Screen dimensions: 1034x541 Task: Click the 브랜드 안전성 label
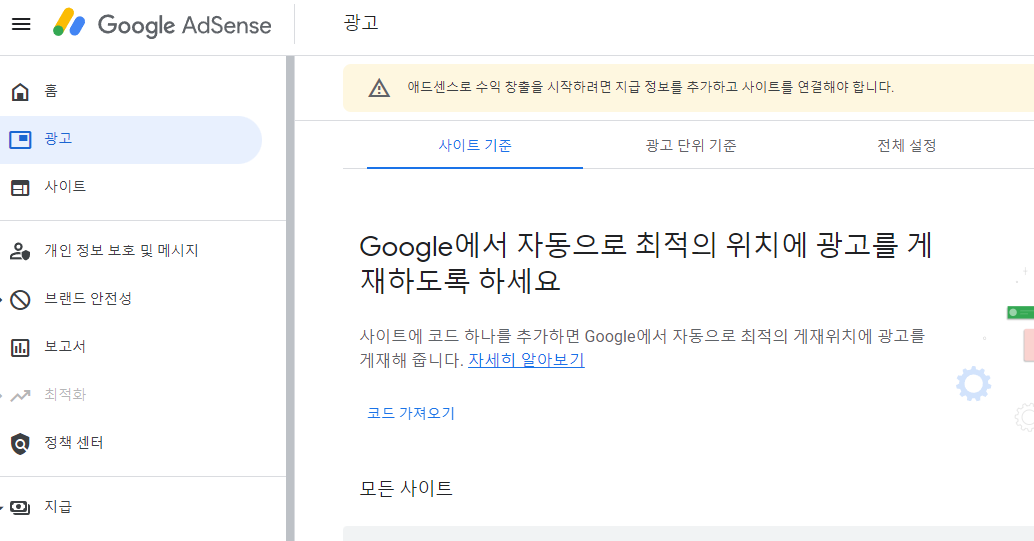[88, 299]
